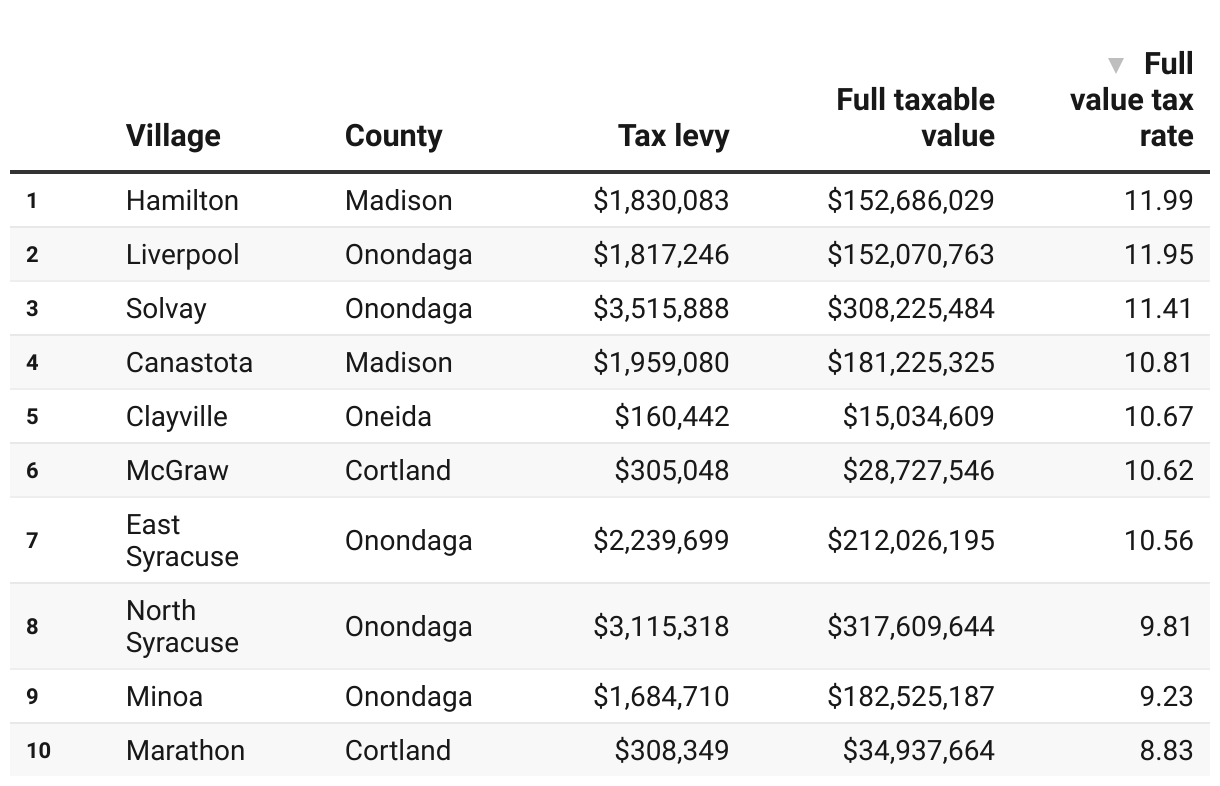Select the Minoa village cell
Screen dimensions: 1220x786
[x=164, y=696]
